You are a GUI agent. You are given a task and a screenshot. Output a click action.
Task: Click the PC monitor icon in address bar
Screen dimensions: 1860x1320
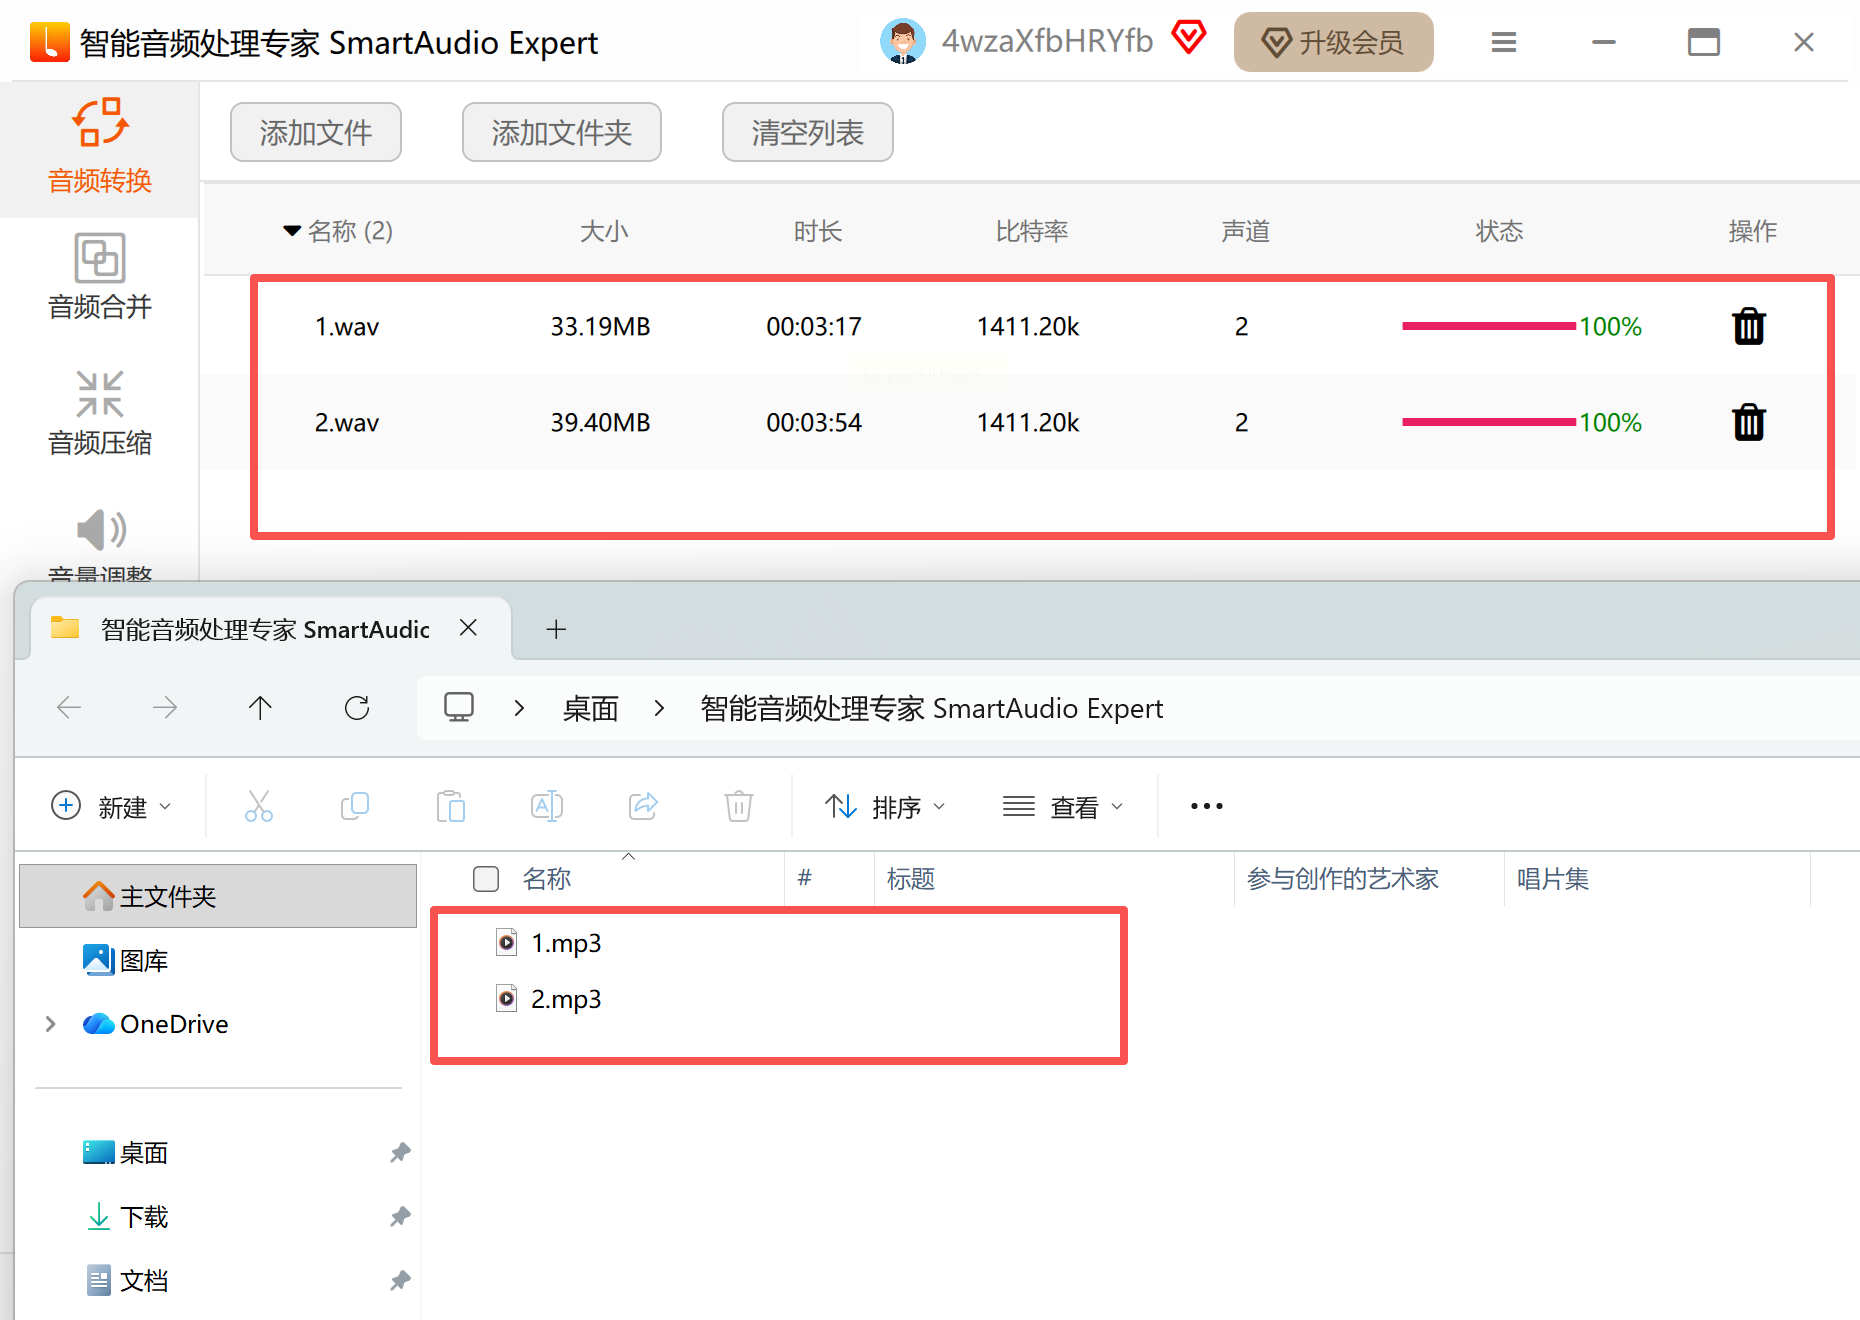(459, 708)
